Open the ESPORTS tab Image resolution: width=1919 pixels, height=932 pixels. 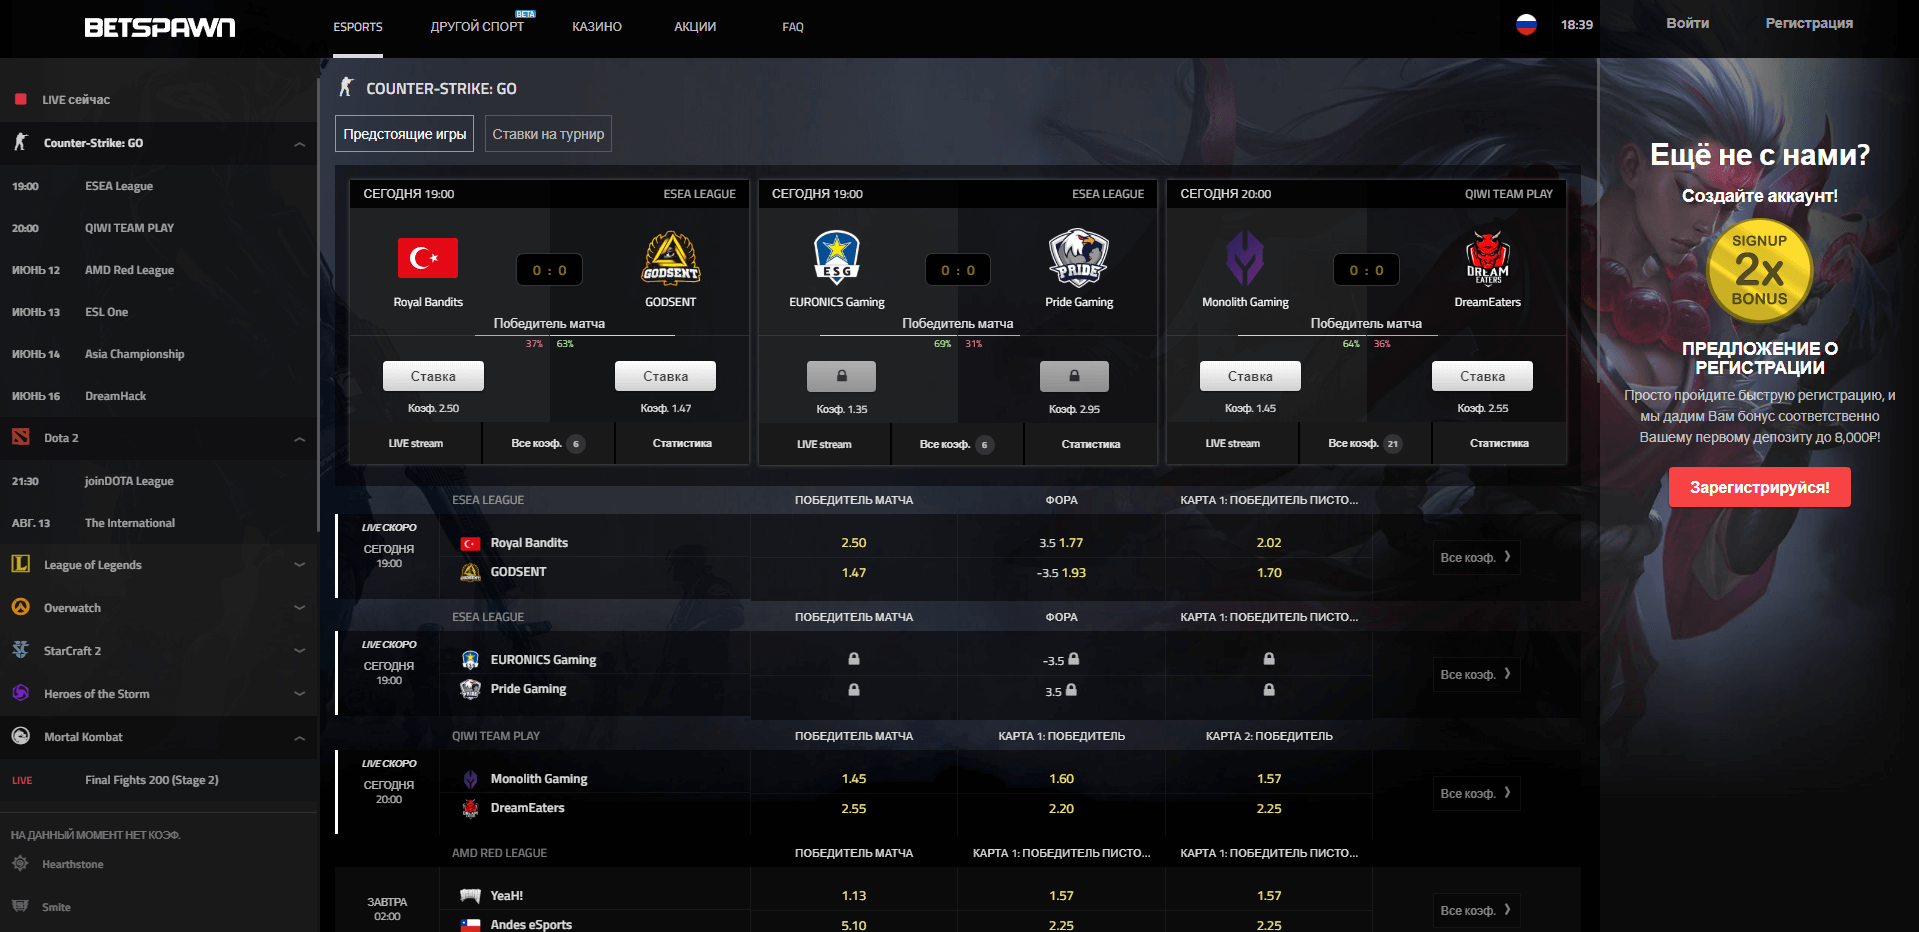358,27
